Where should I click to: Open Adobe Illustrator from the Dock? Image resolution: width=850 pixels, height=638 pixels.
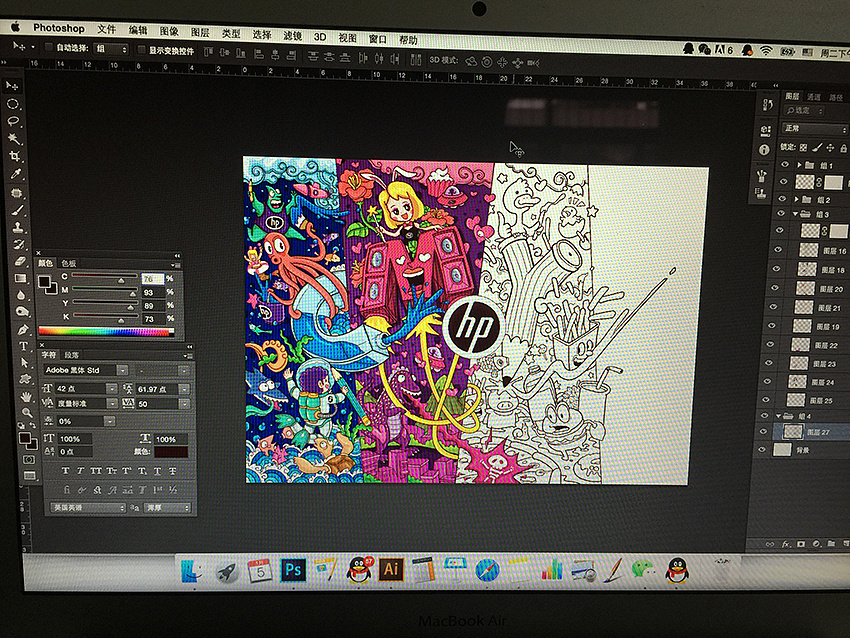point(391,570)
